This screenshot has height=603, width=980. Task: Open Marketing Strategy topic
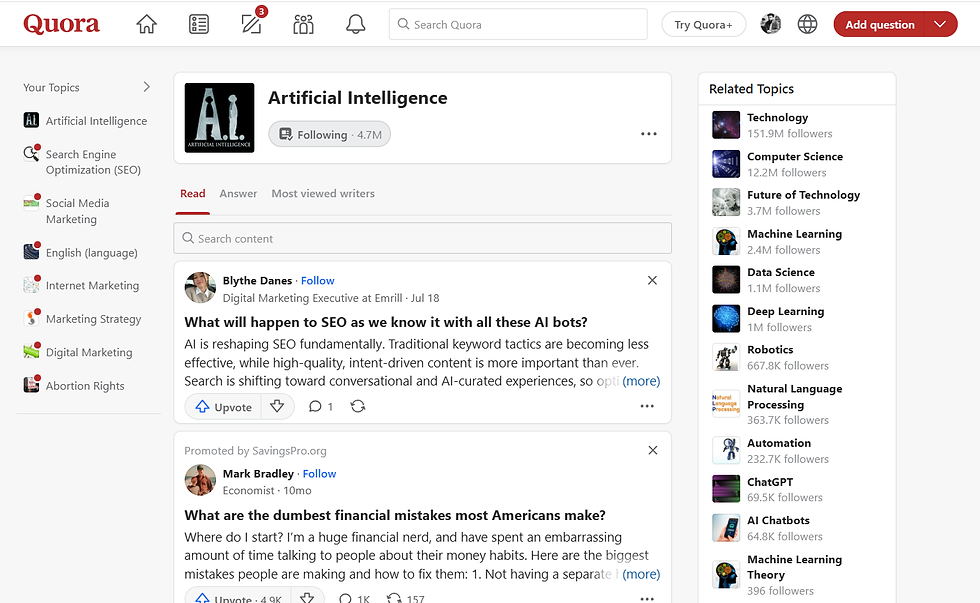[x=82, y=319]
